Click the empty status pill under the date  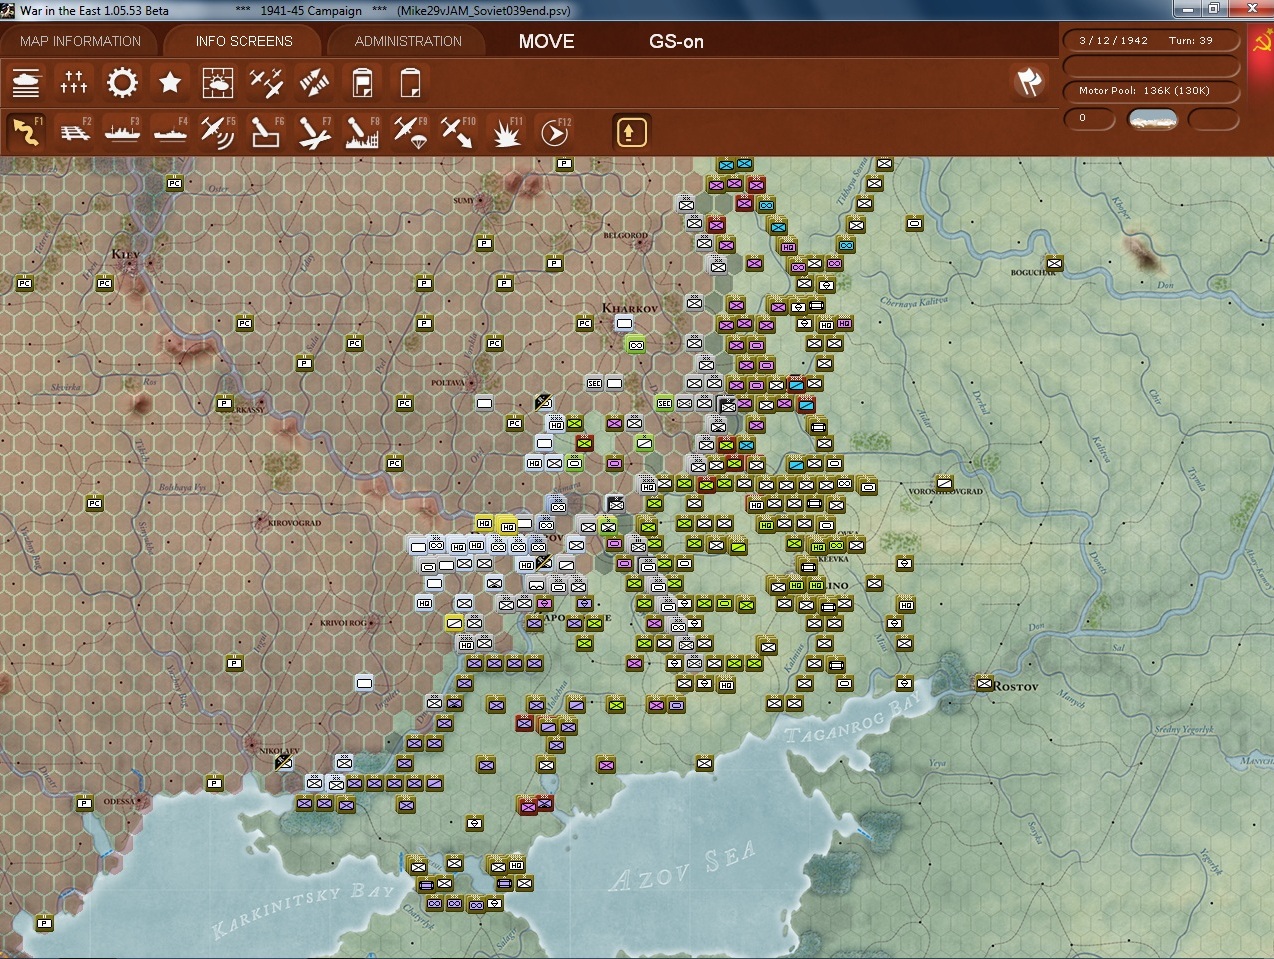coord(1152,66)
